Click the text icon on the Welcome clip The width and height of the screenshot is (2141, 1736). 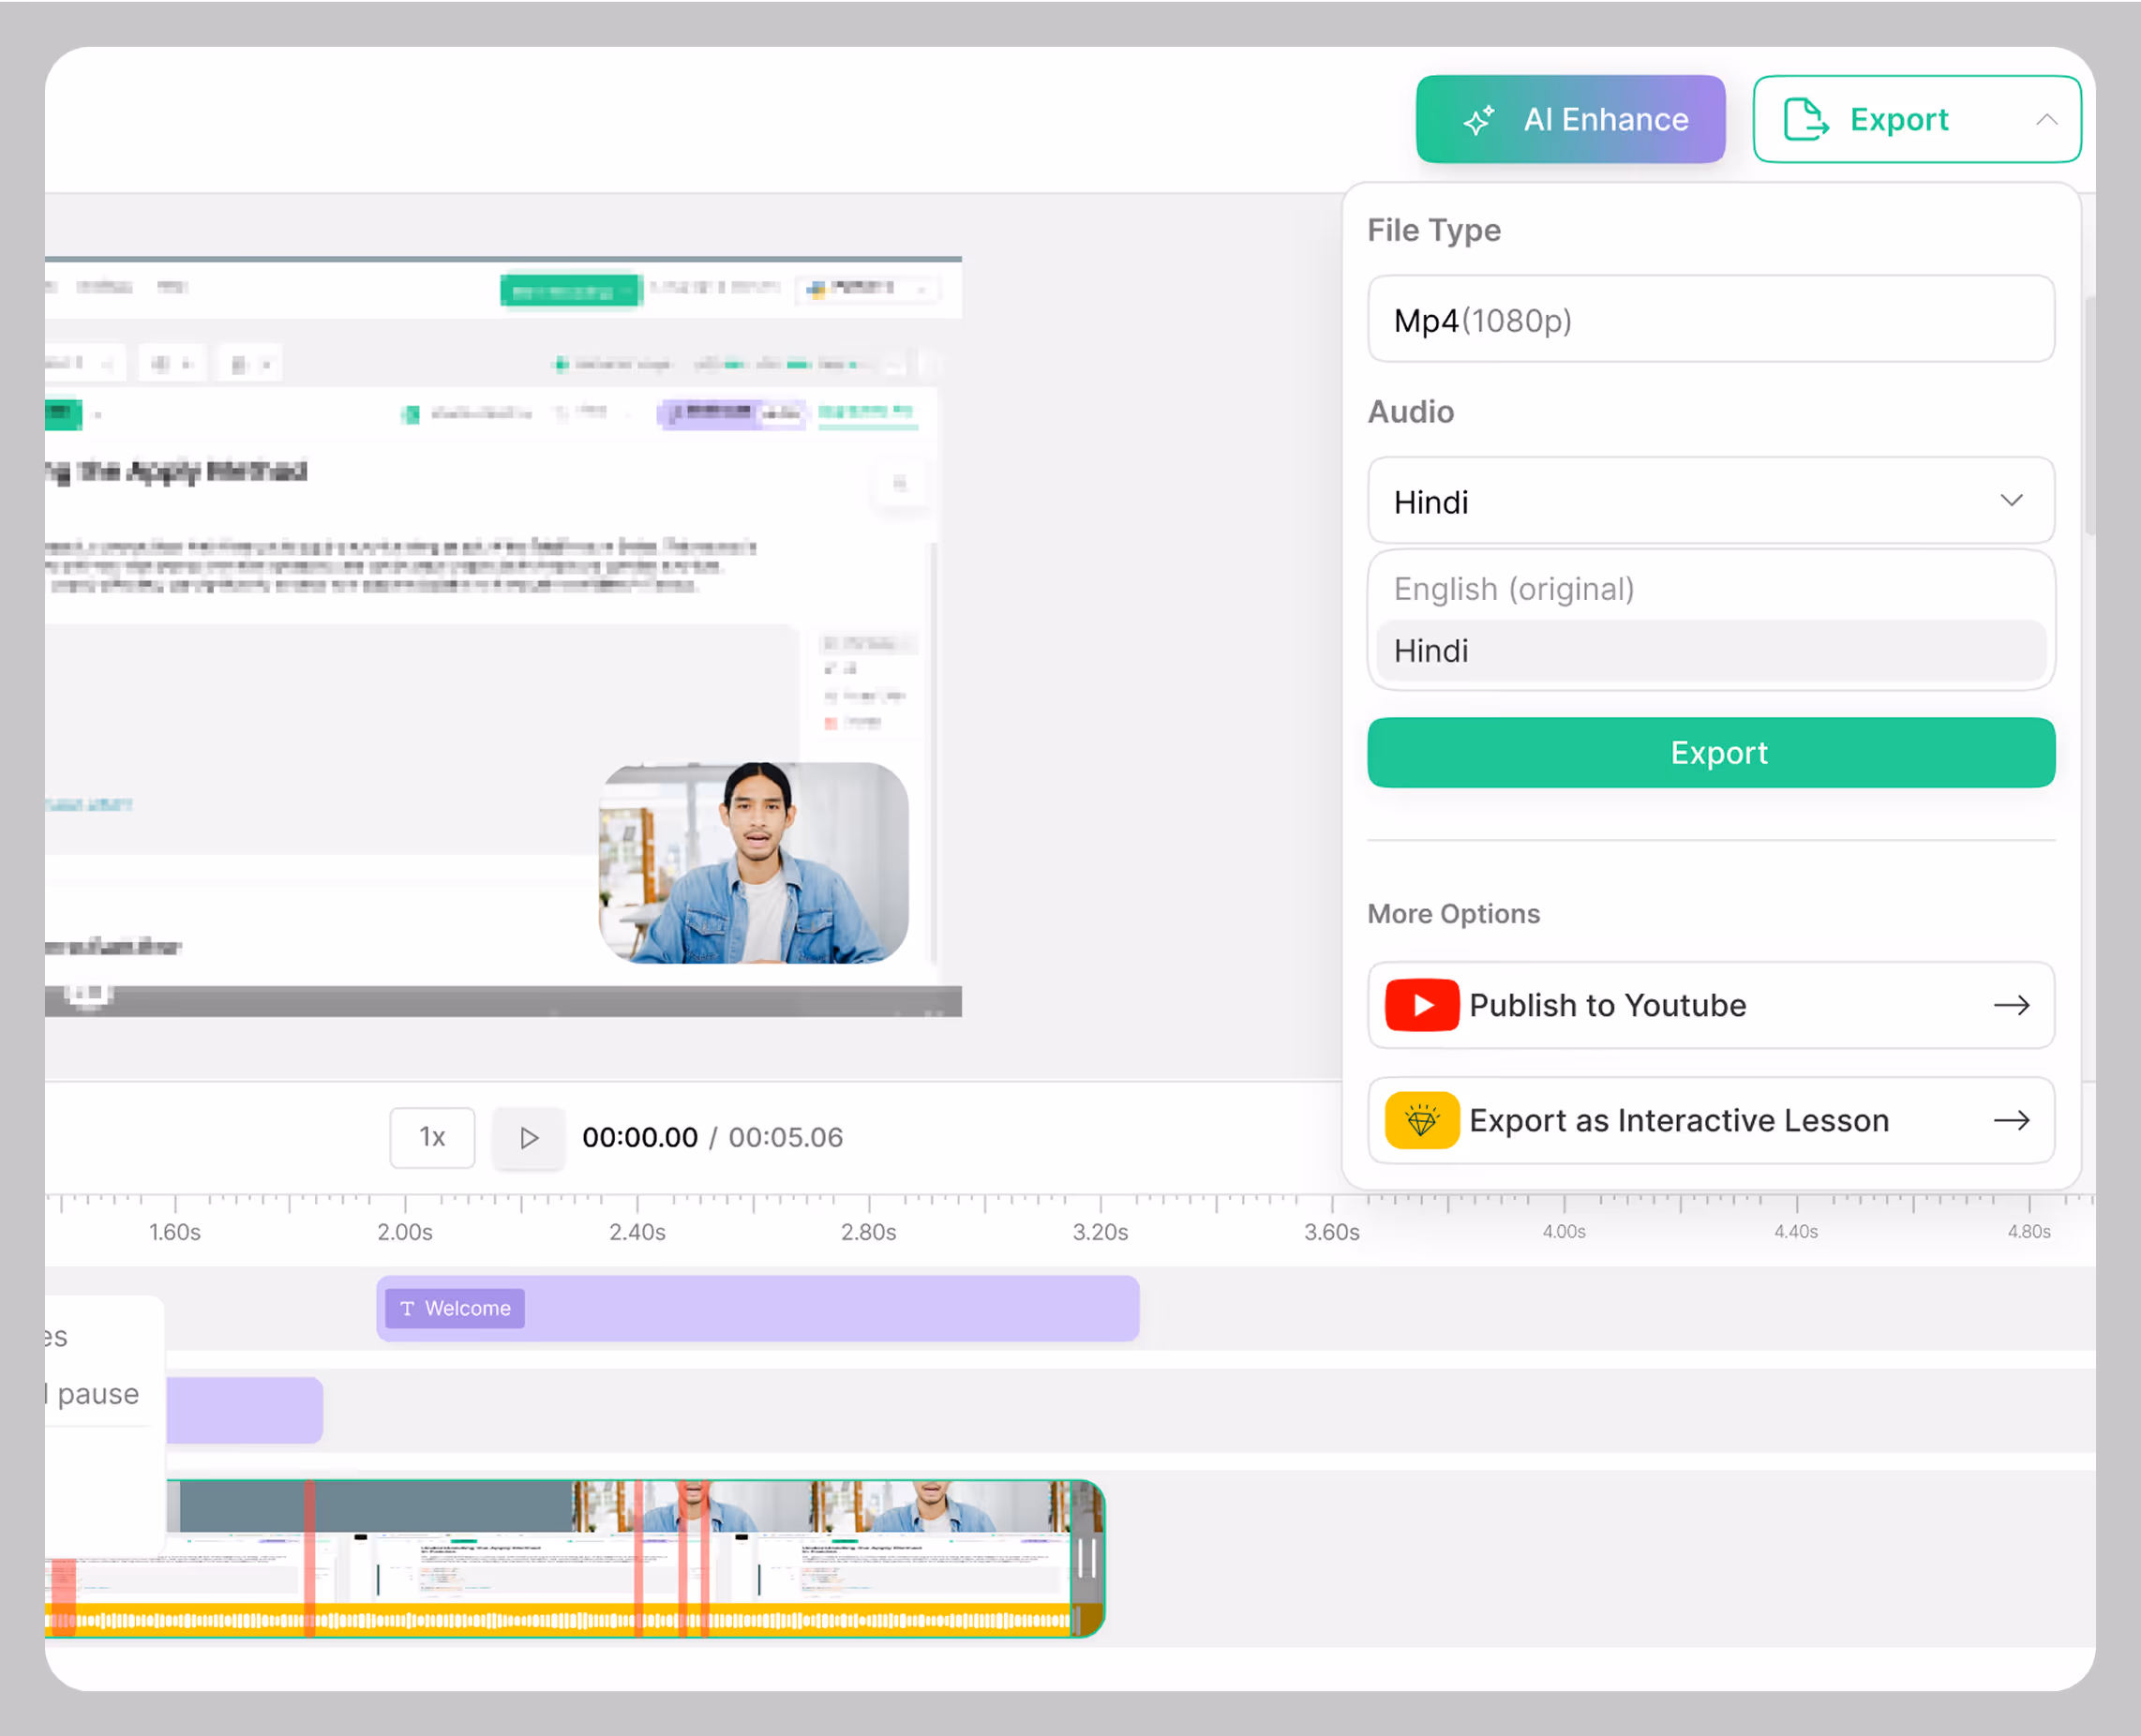[407, 1308]
